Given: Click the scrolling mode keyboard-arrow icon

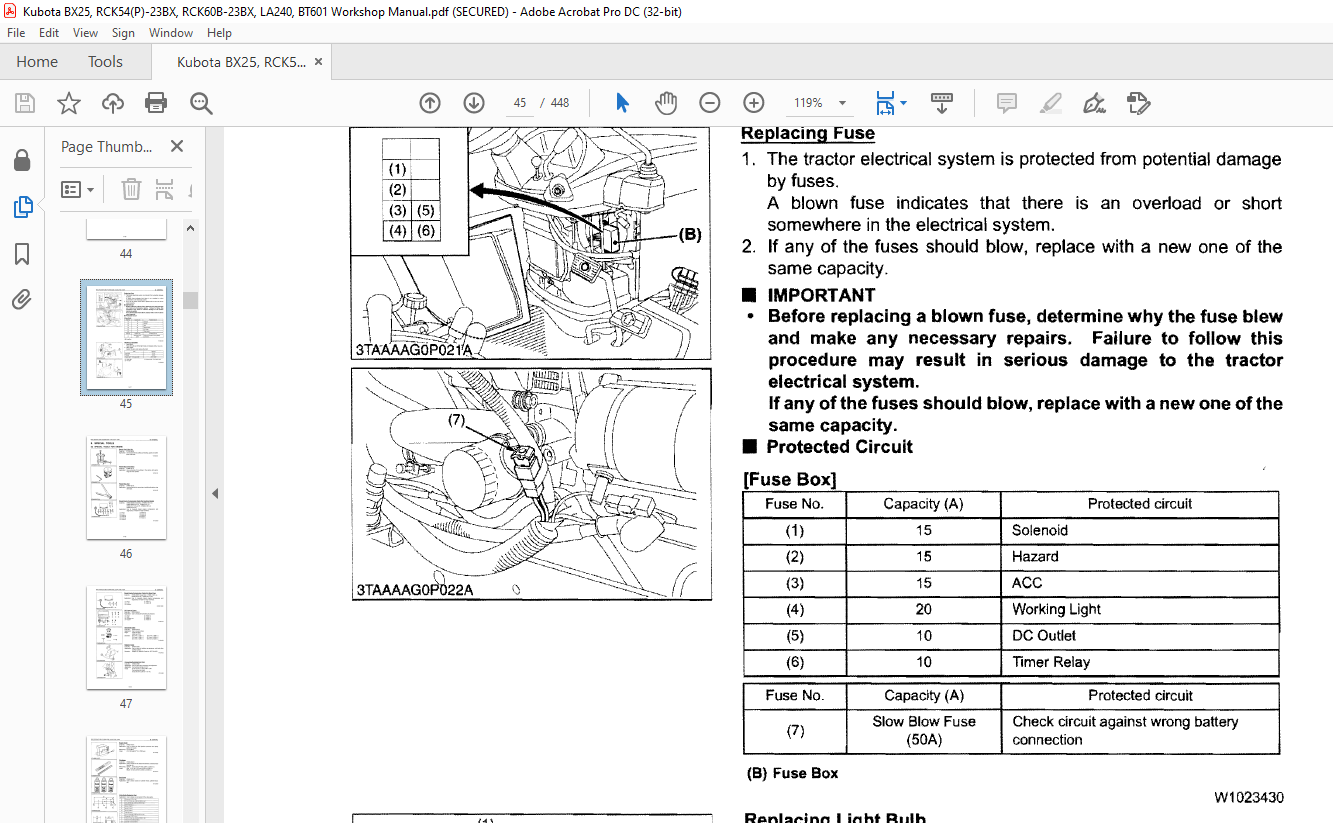Looking at the screenshot, I should point(942,103).
